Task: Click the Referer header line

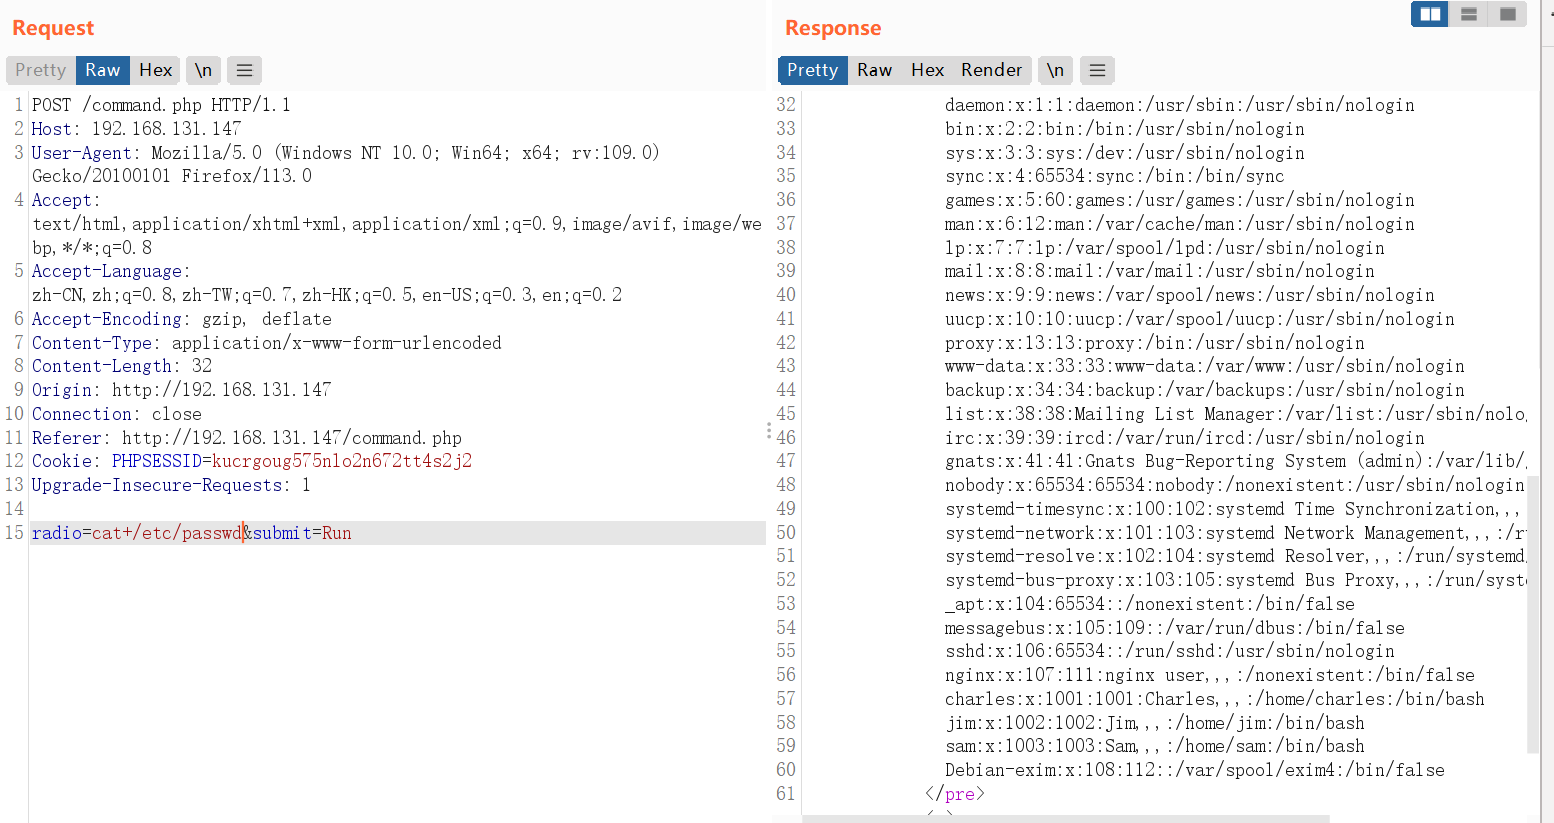Action: [247, 438]
